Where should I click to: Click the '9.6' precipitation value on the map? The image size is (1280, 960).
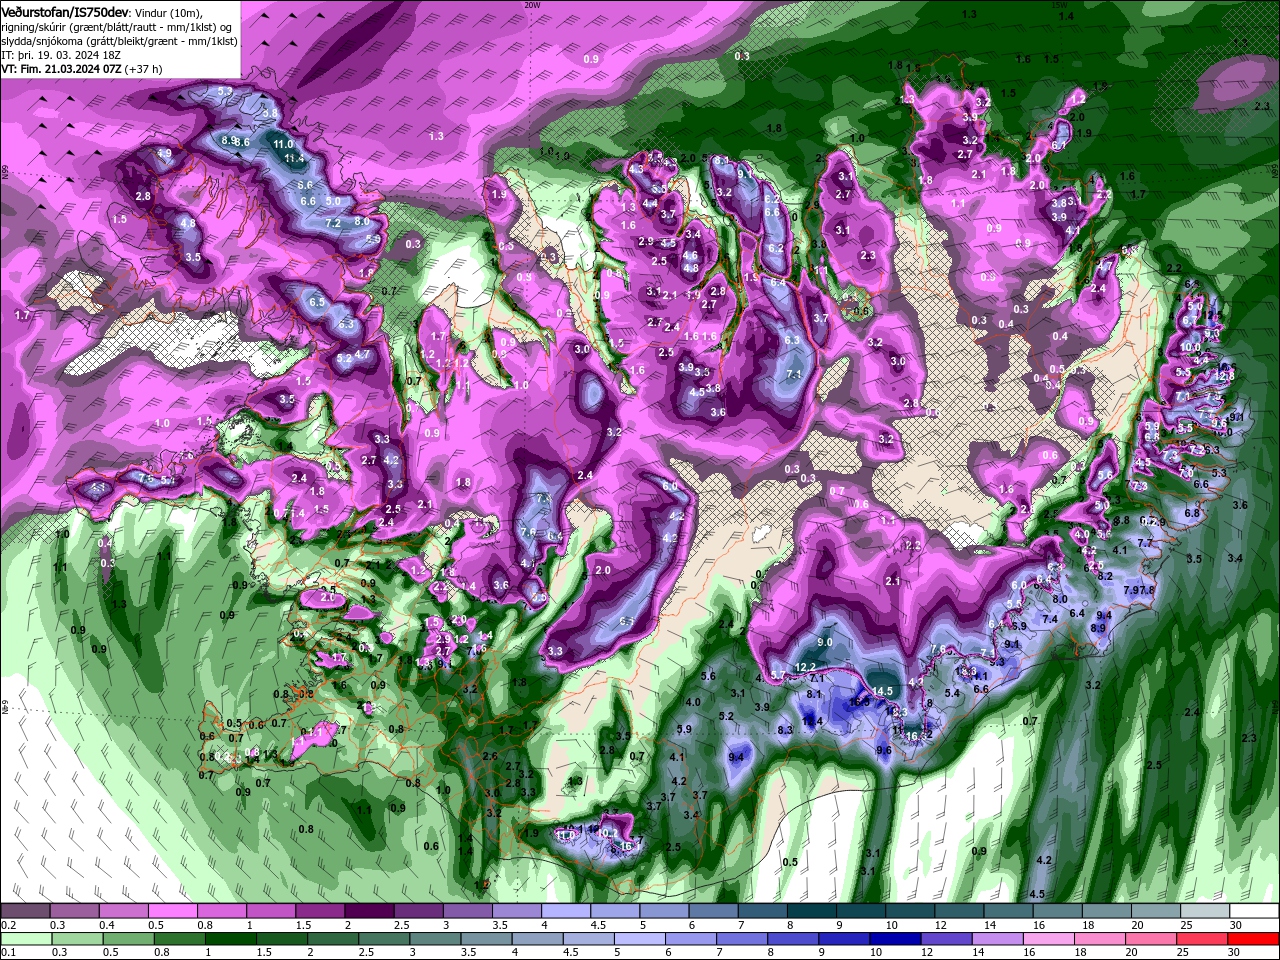(884, 750)
